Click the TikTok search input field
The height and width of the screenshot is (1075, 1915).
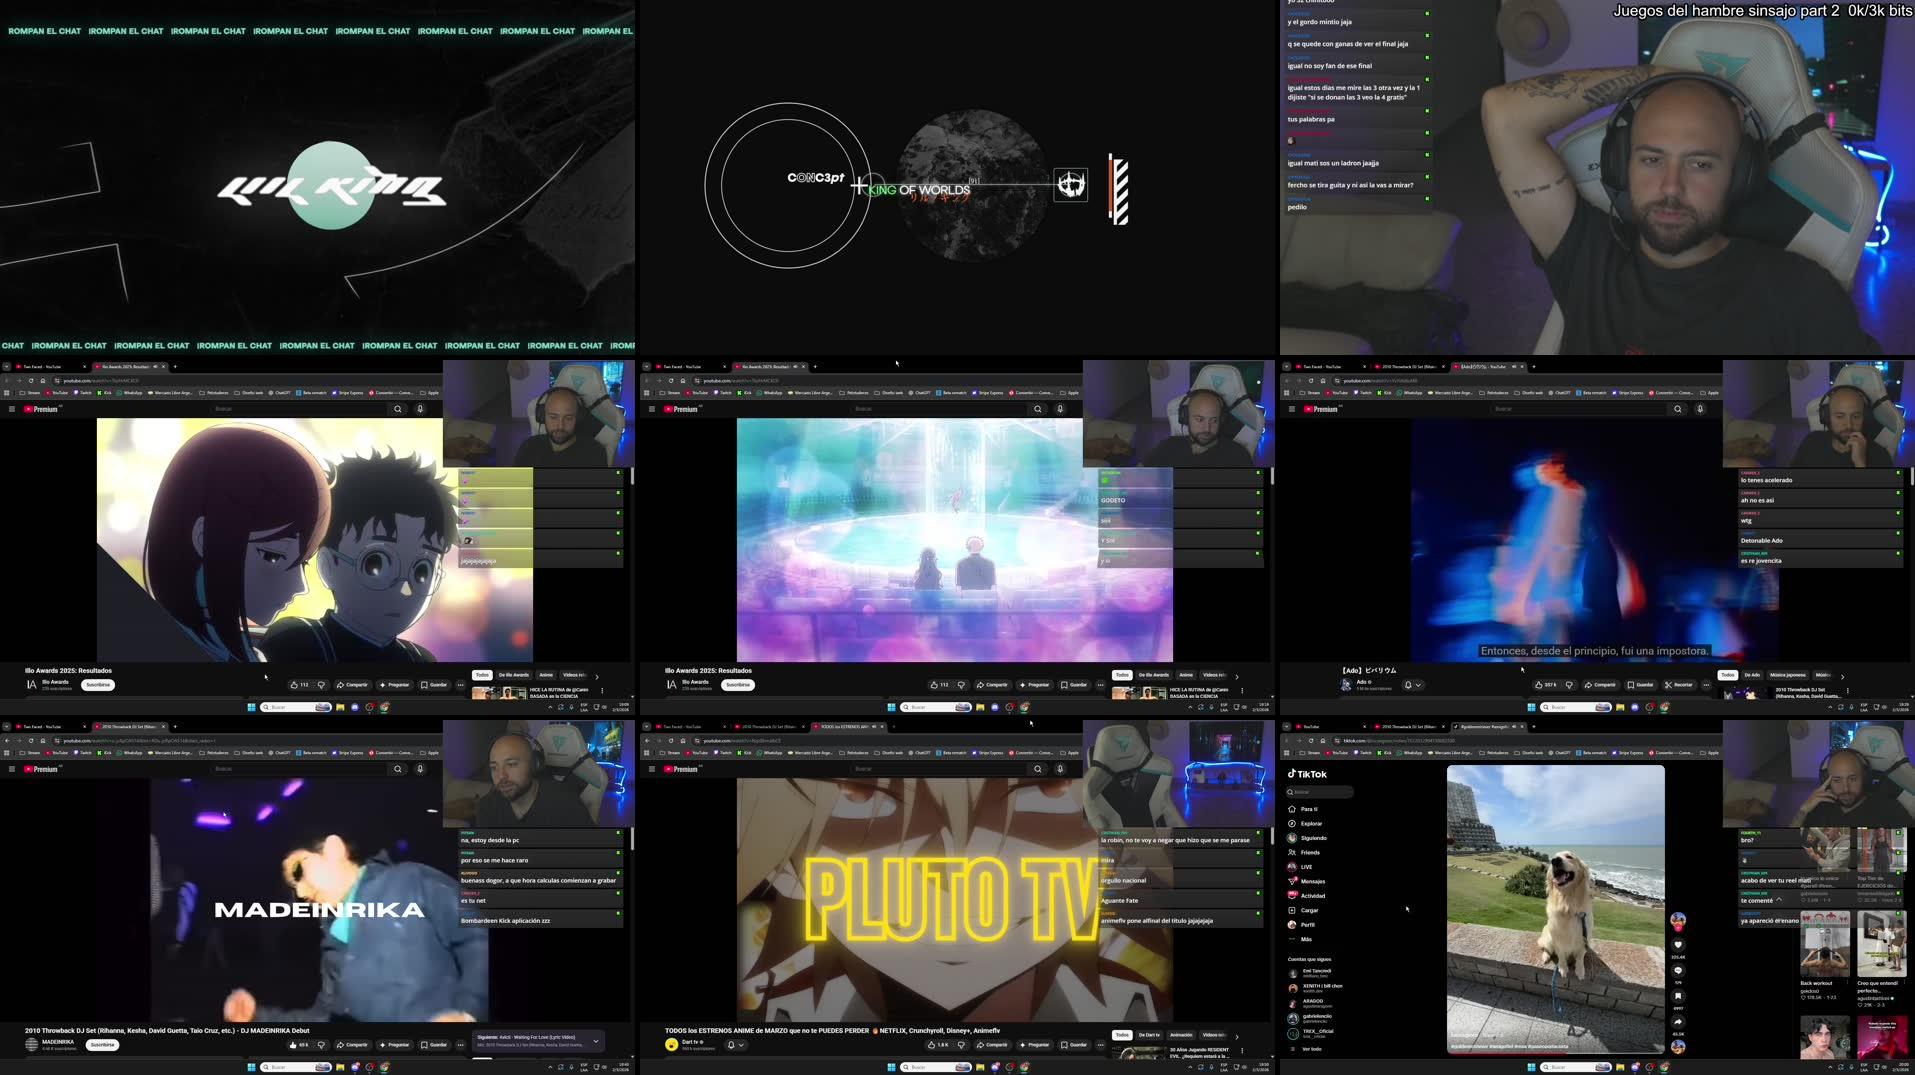[x=1320, y=792]
